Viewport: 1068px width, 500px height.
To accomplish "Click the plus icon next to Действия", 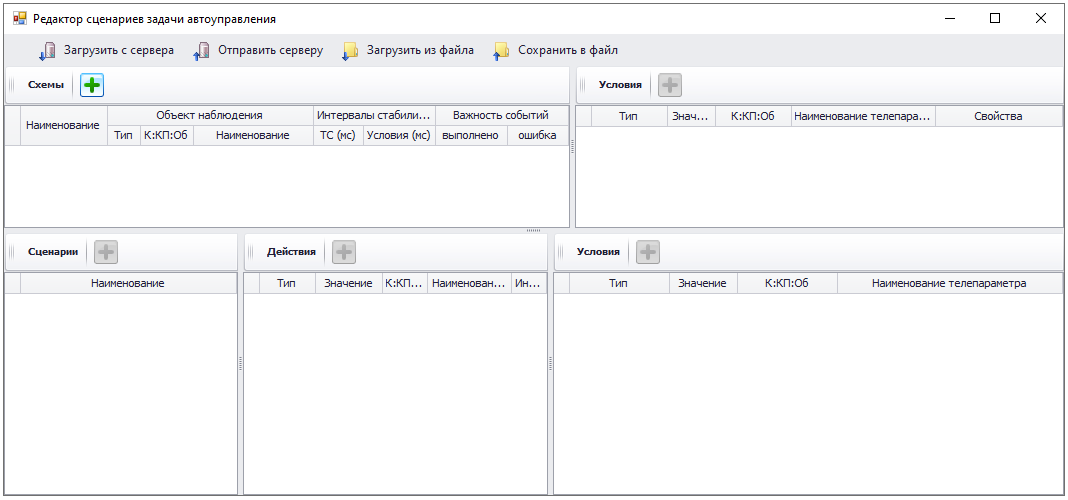I will click(x=344, y=252).
